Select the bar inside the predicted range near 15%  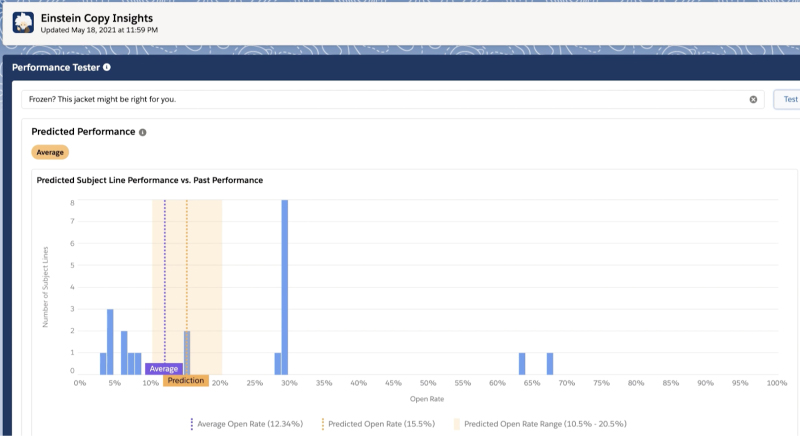tap(187, 352)
